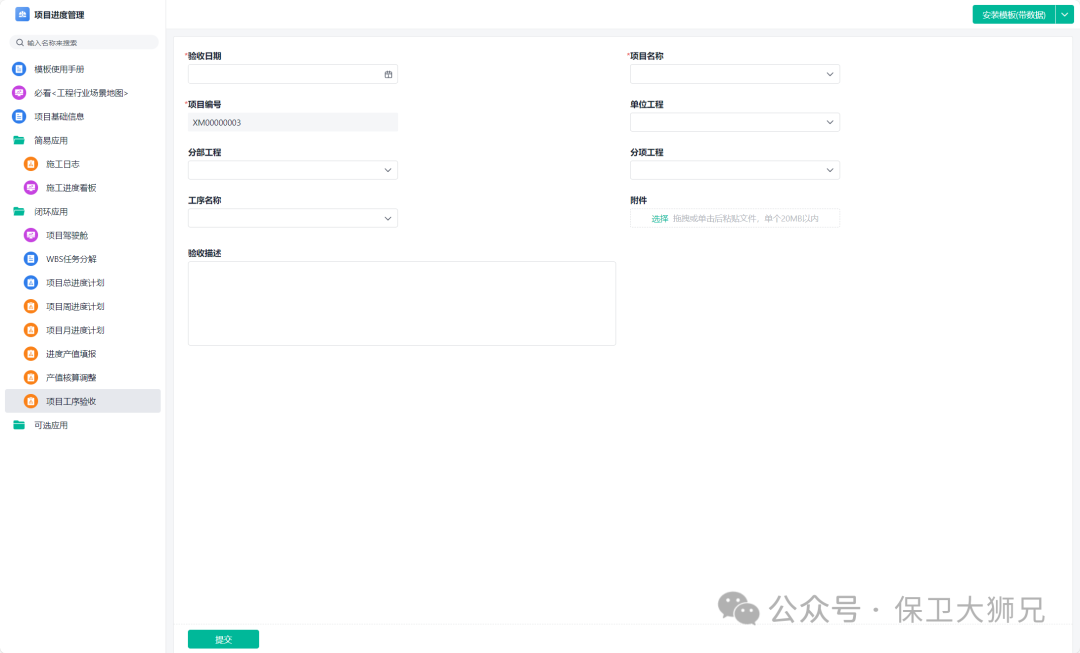Image resolution: width=1080 pixels, height=653 pixels.
Task: Open calendar picker icon in 验收日期 field
Action: pos(388,74)
